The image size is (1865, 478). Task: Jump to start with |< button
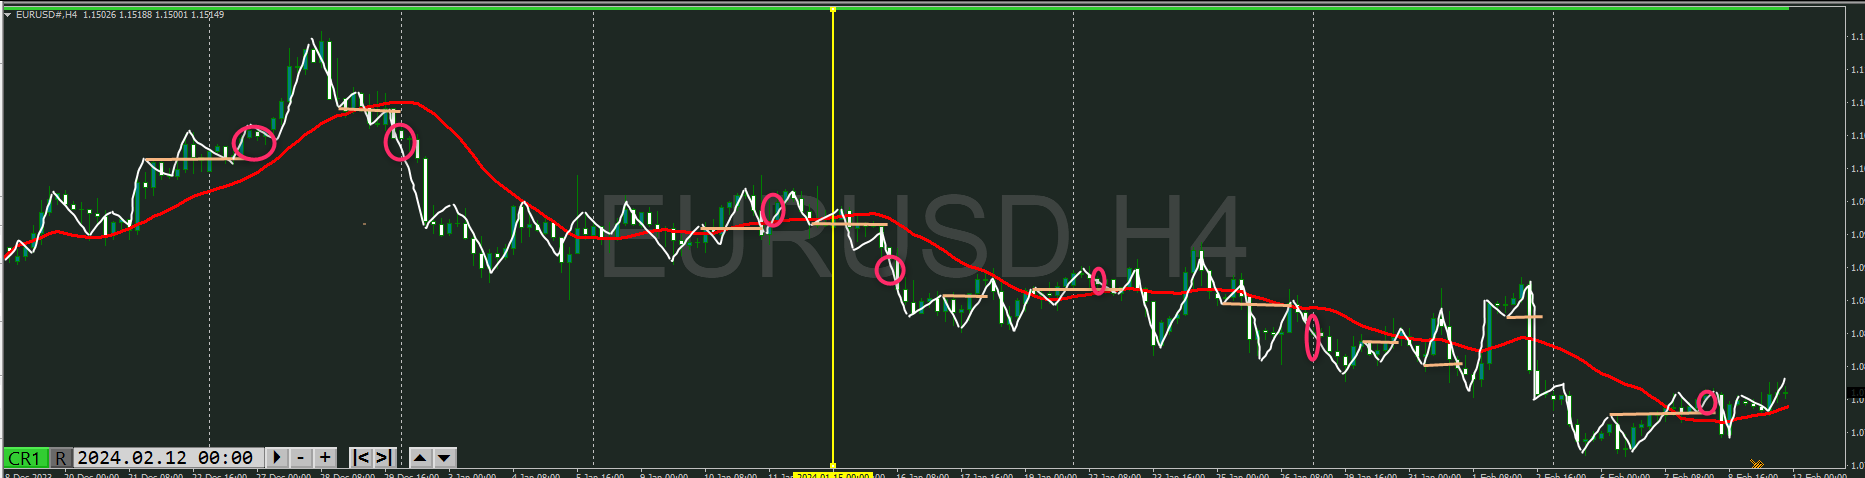361,458
